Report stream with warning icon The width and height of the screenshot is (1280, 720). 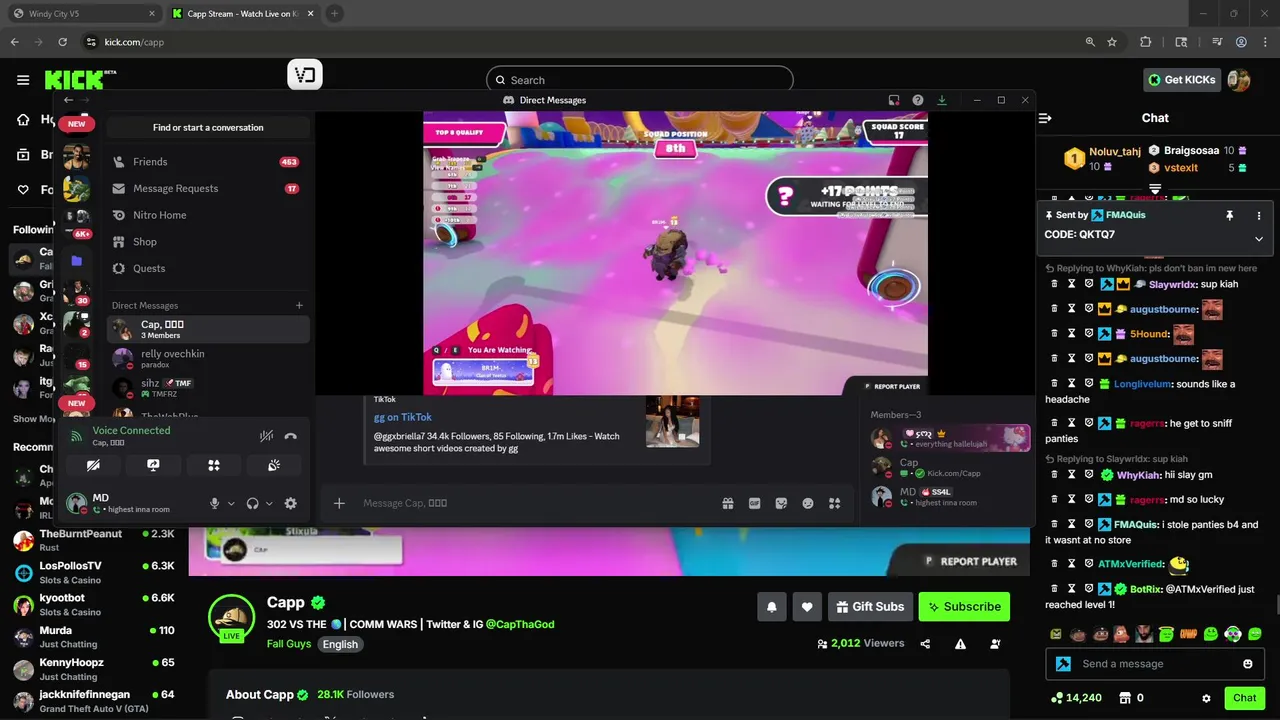(x=960, y=644)
